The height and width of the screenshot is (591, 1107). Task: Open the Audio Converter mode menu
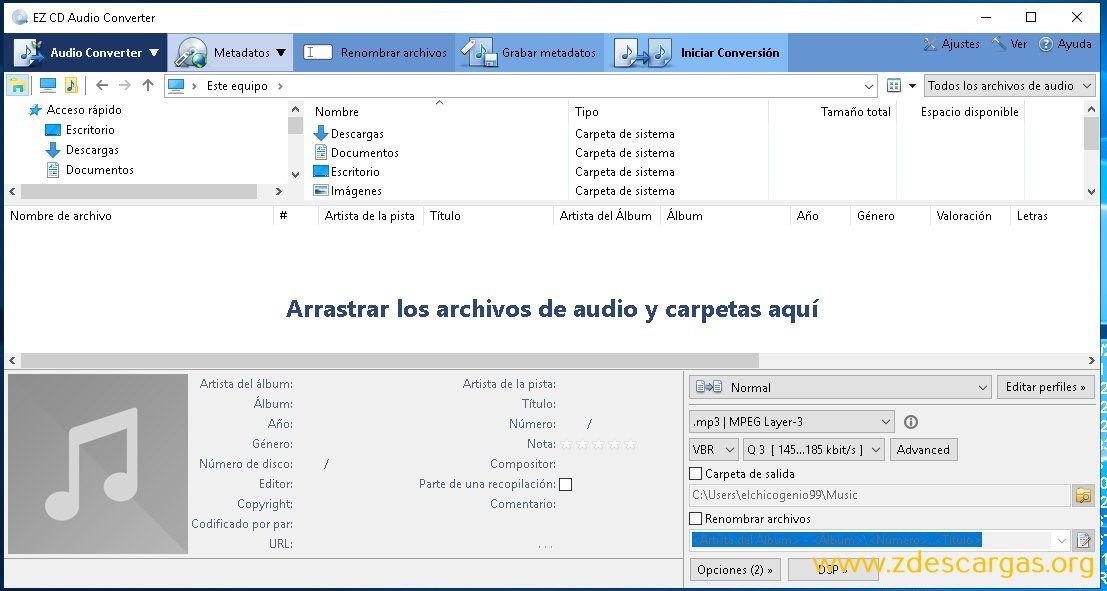point(86,52)
